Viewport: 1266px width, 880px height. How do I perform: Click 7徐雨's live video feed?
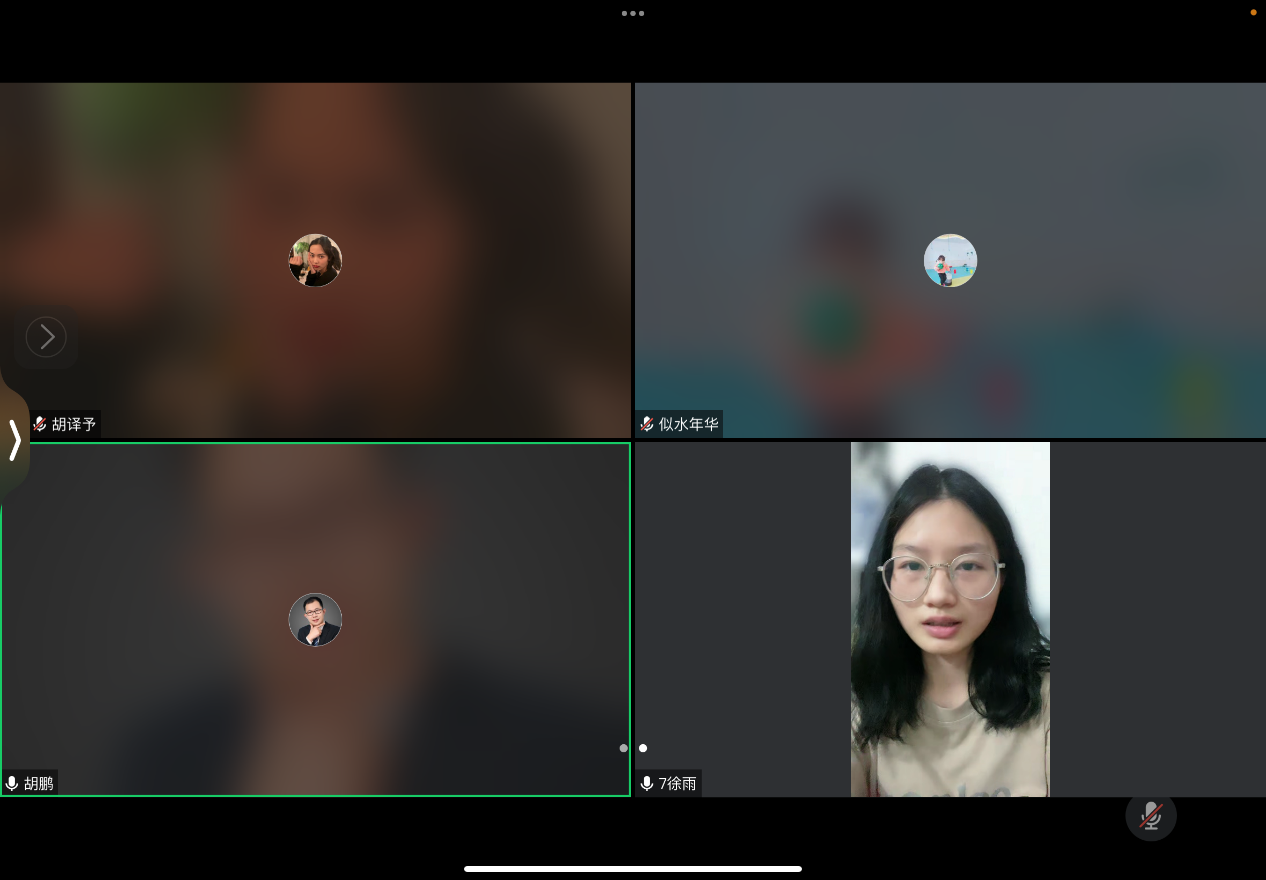tap(950, 619)
